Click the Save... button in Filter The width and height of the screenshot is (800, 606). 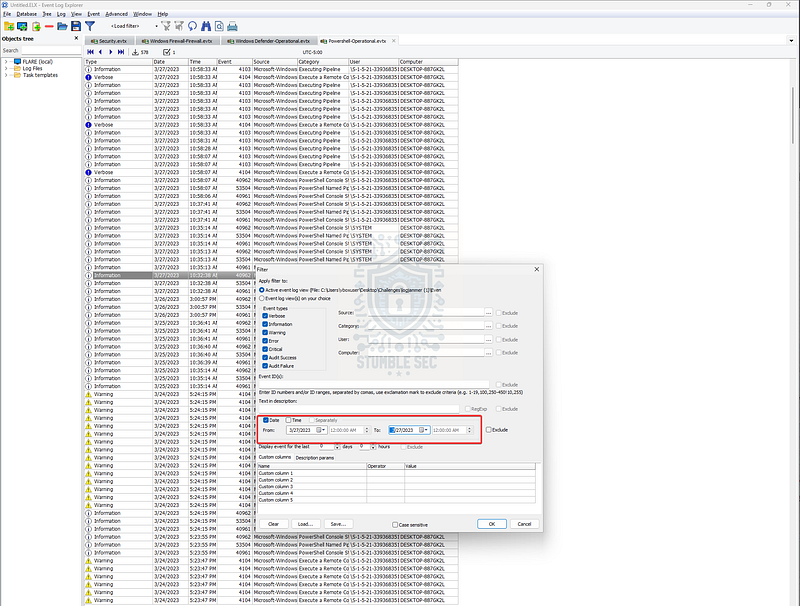(338, 524)
